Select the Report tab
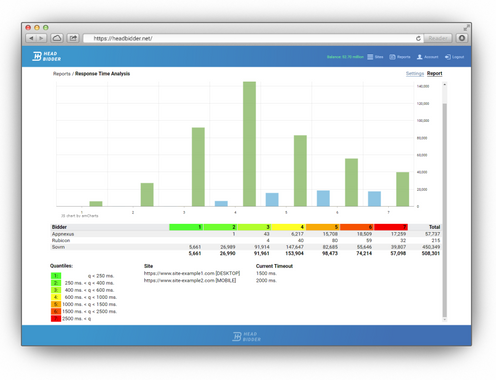 [434, 73]
